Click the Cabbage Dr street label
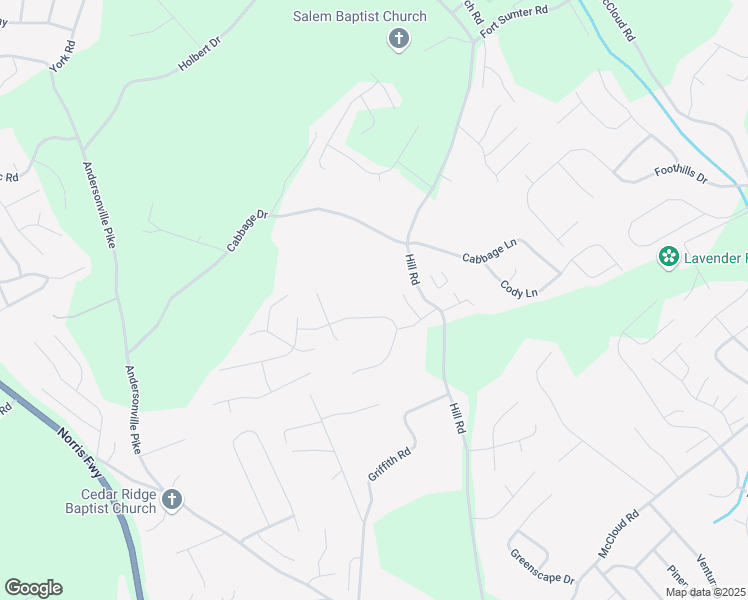748x600 pixels. pos(247,231)
